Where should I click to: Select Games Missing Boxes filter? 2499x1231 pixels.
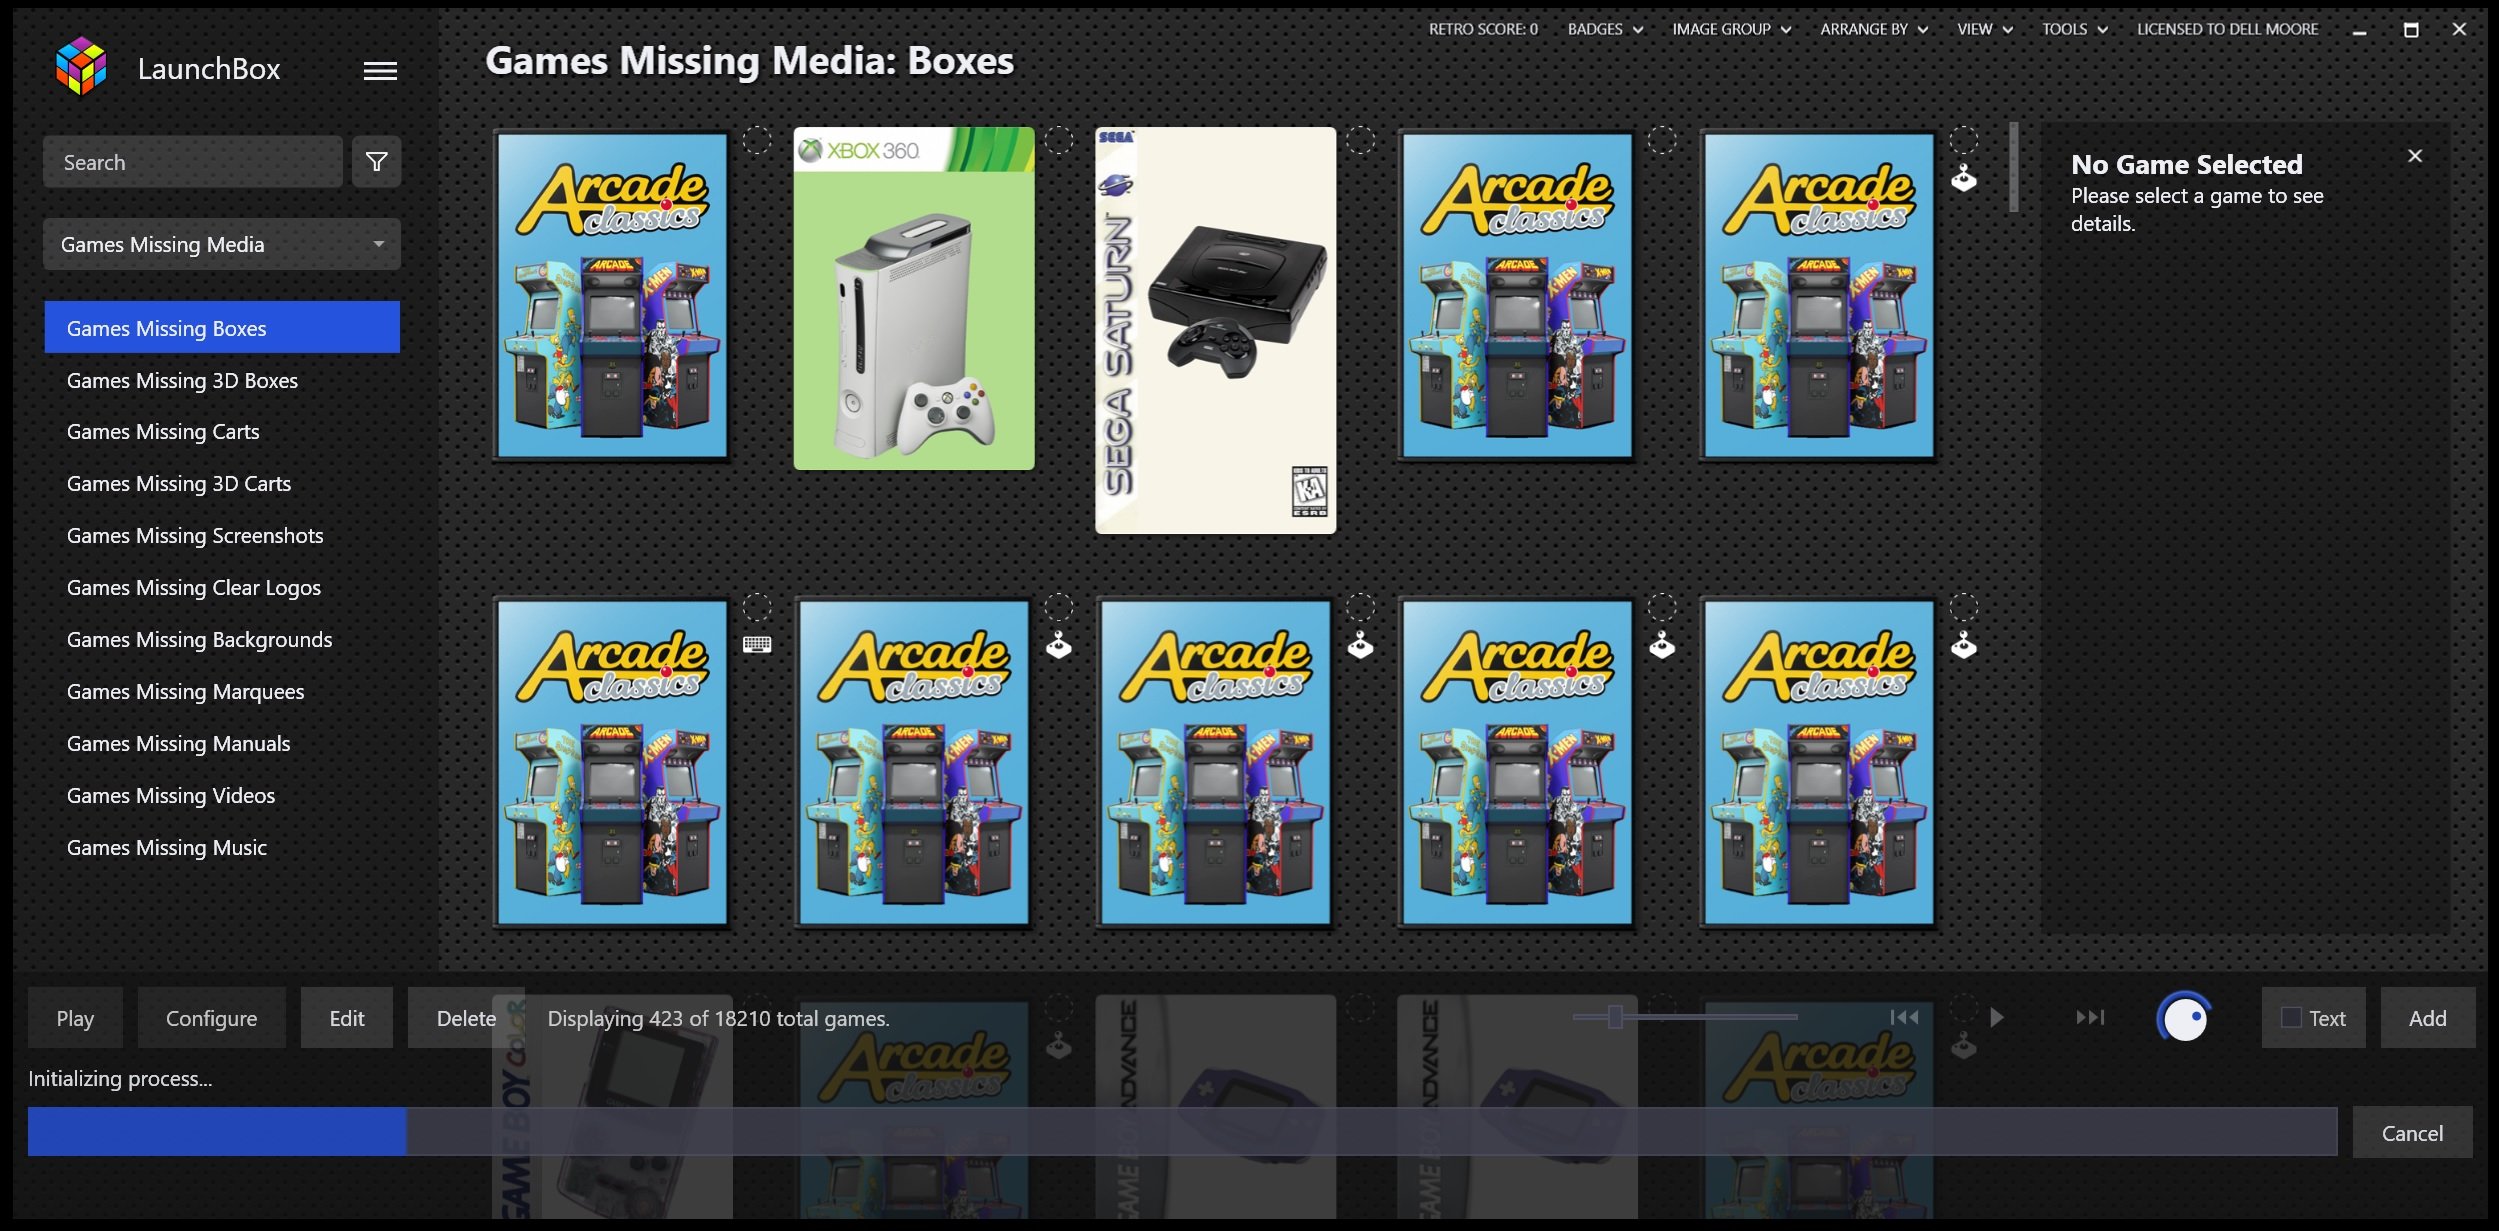[222, 328]
